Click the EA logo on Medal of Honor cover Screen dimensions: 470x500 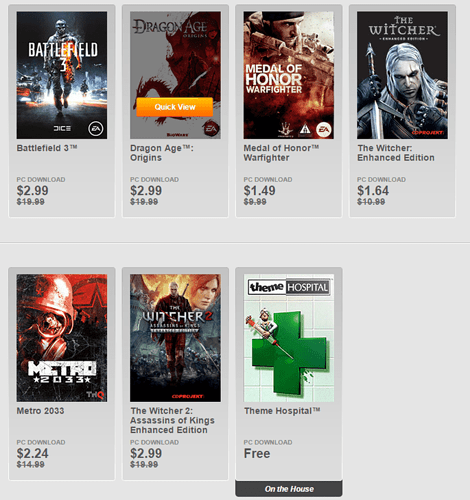(324, 129)
